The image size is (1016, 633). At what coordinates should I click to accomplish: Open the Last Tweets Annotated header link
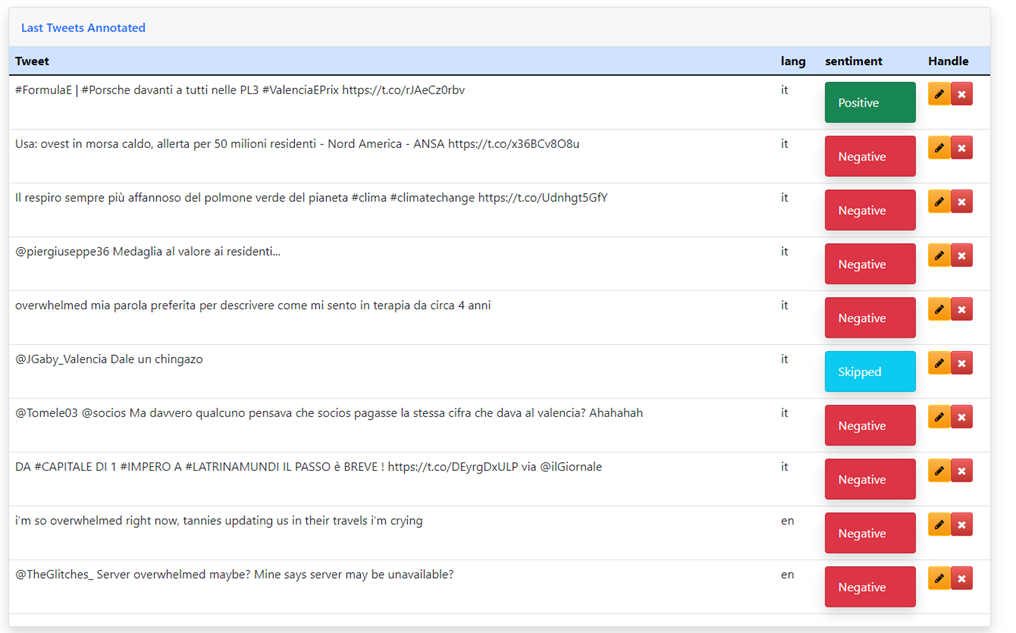tap(83, 28)
